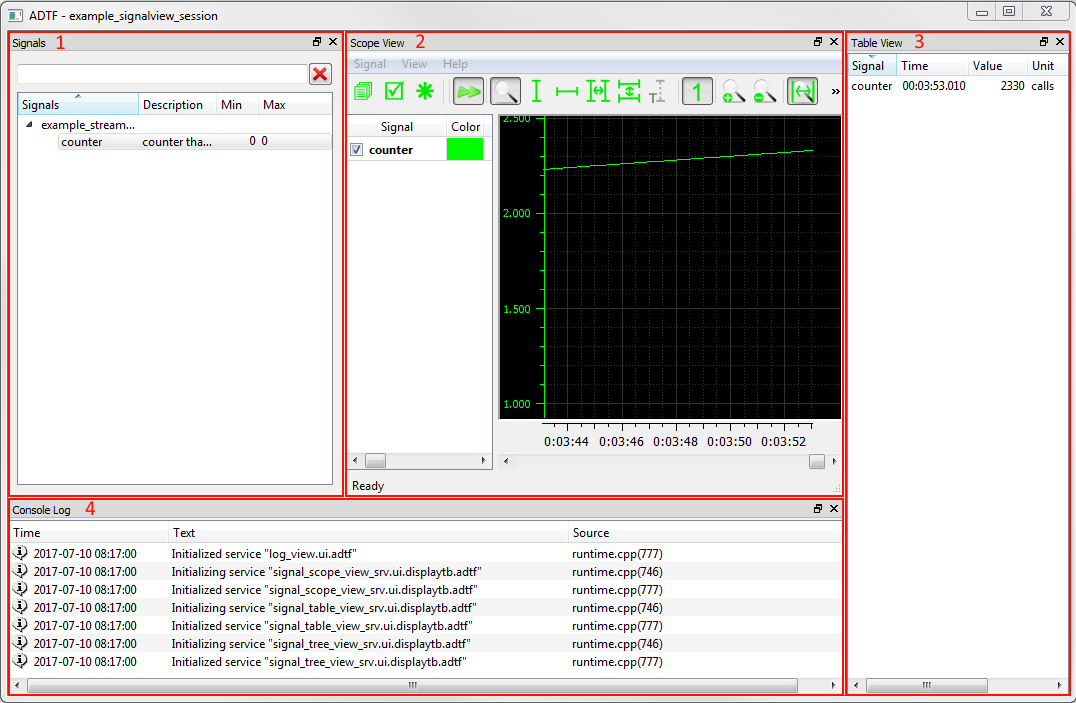This screenshot has height=703, width=1076.
Task: Close the Signals panel
Action: point(333,42)
